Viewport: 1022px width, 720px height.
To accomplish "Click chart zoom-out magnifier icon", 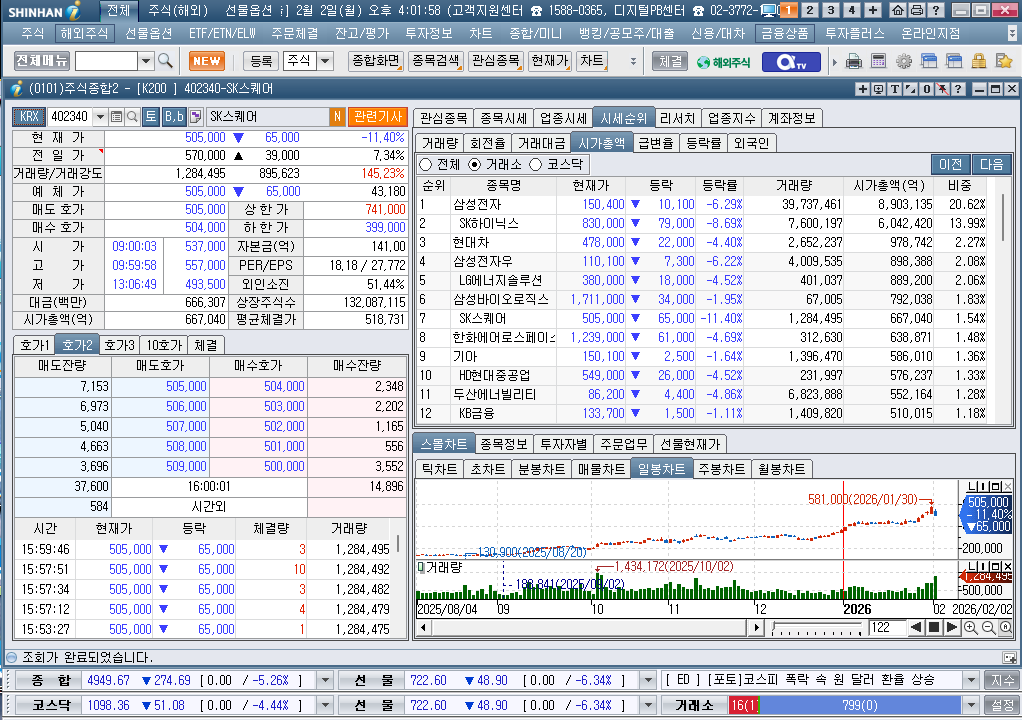I will tap(988, 627).
